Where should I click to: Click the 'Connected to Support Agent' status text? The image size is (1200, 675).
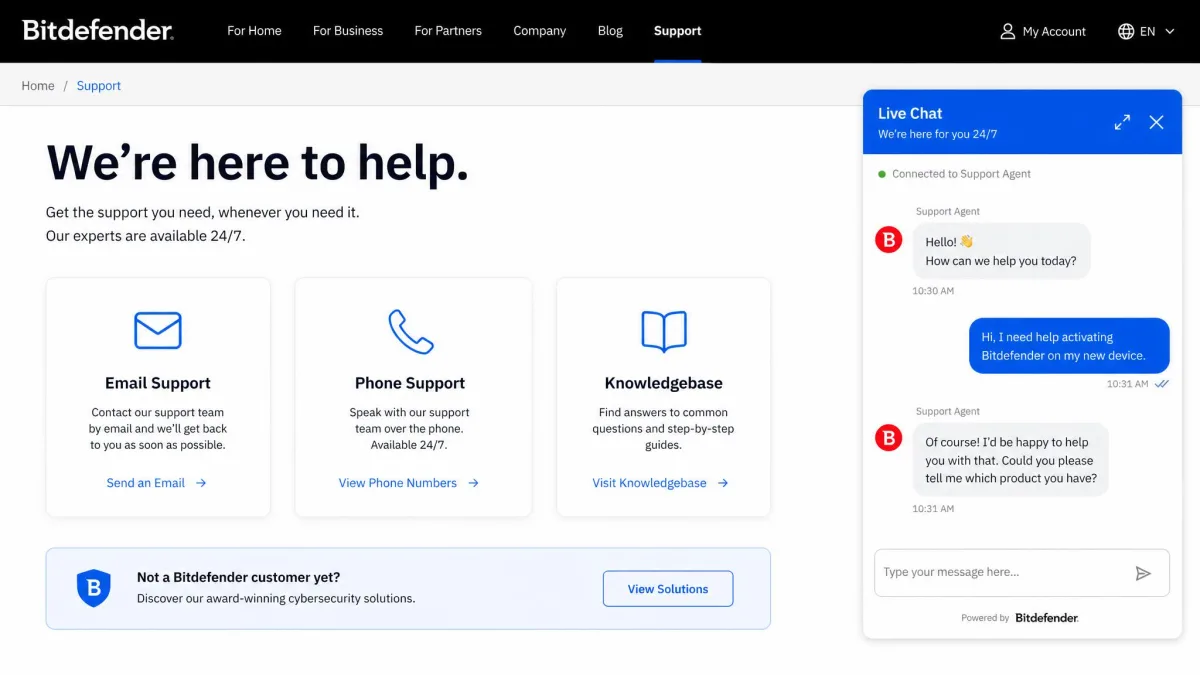click(961, 174)
